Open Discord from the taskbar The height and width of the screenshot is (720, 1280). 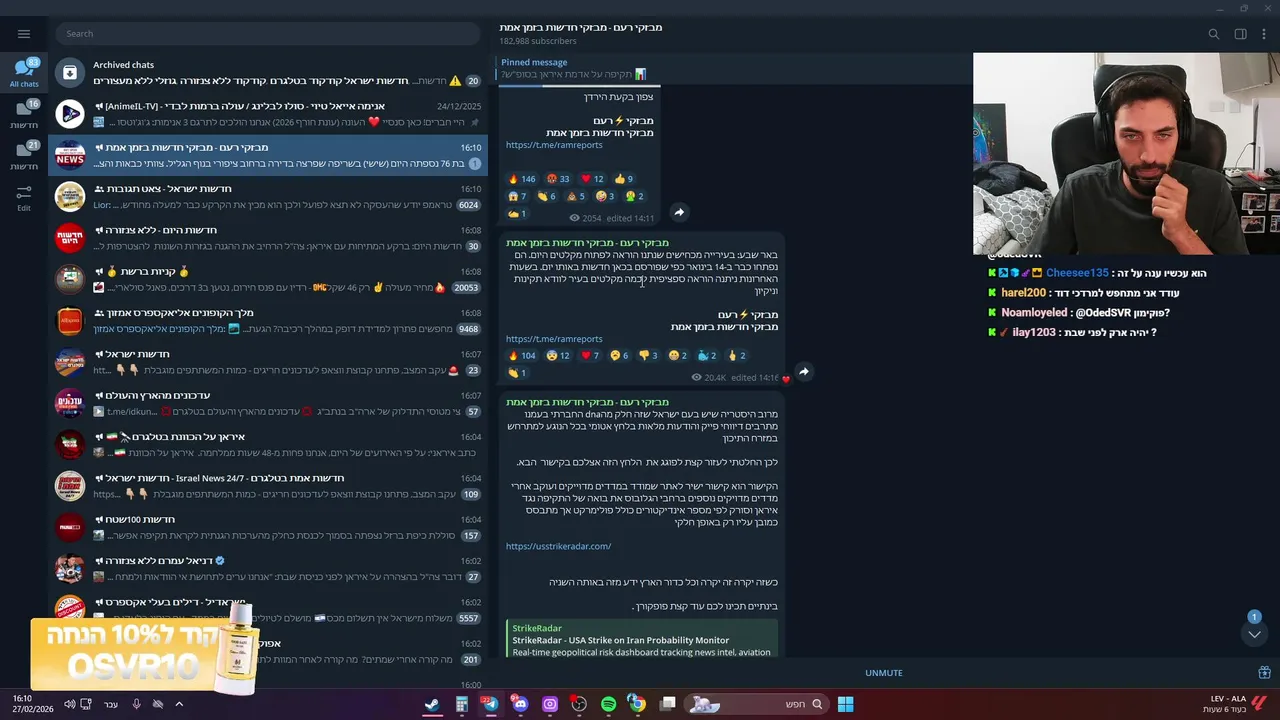520,704
